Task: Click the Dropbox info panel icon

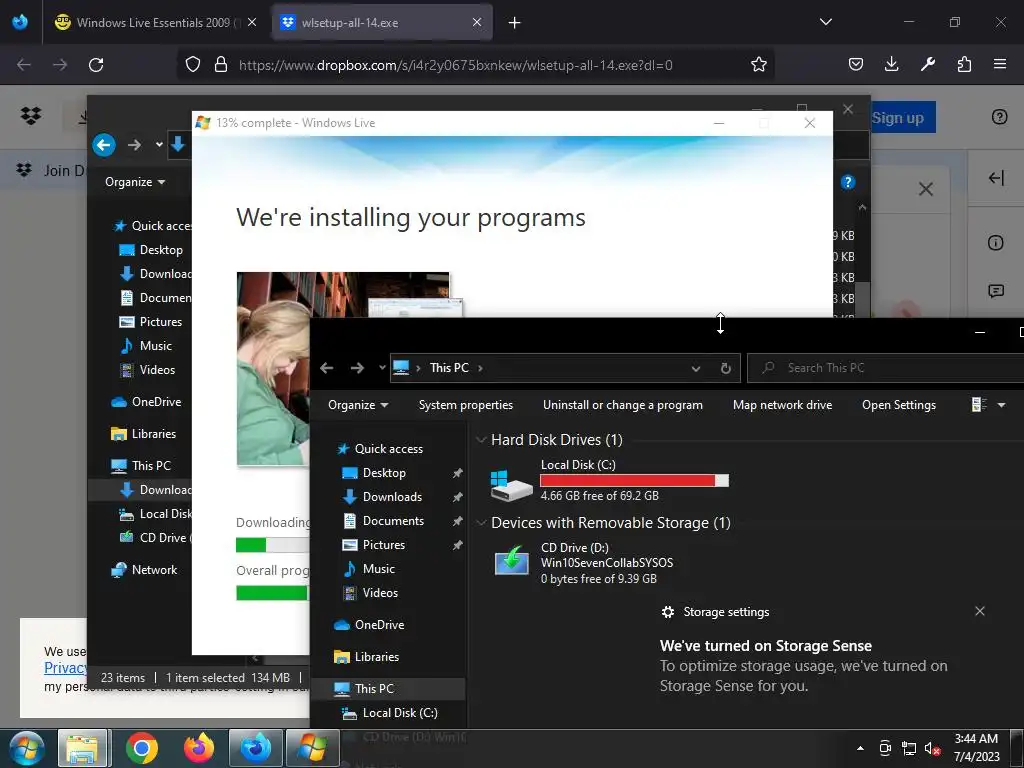Action: click(x=995, y=243)
